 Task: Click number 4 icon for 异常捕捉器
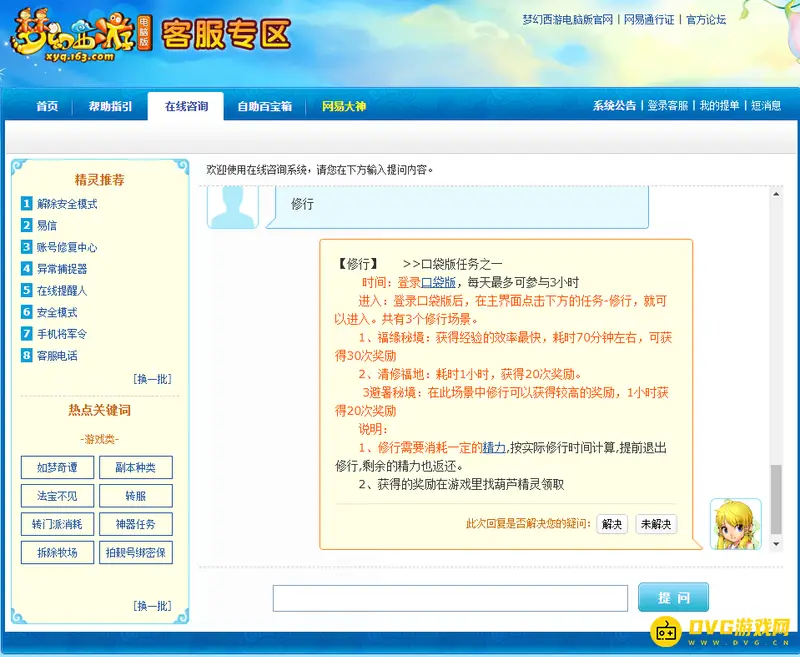coord(27,268)
